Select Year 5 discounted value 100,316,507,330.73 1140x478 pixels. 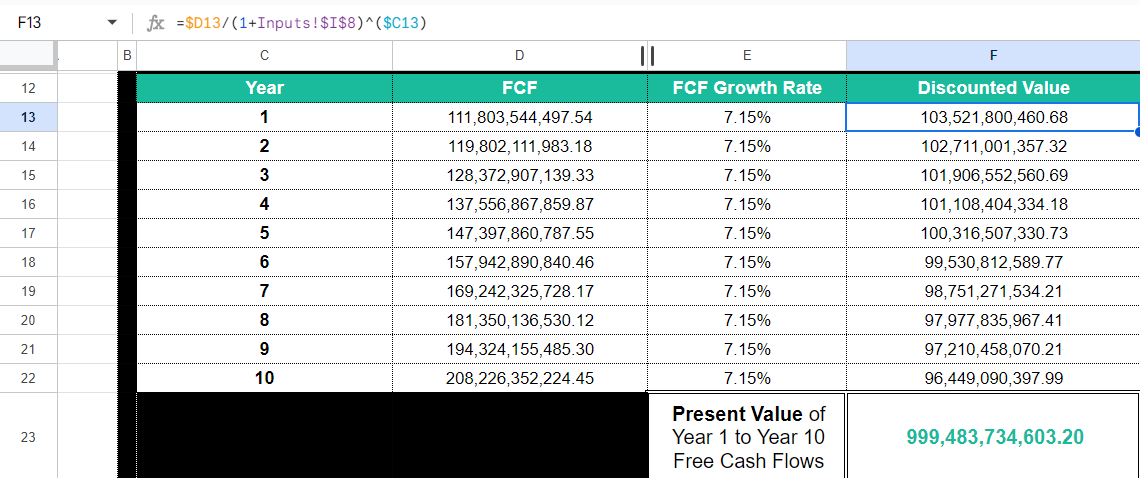994,233
